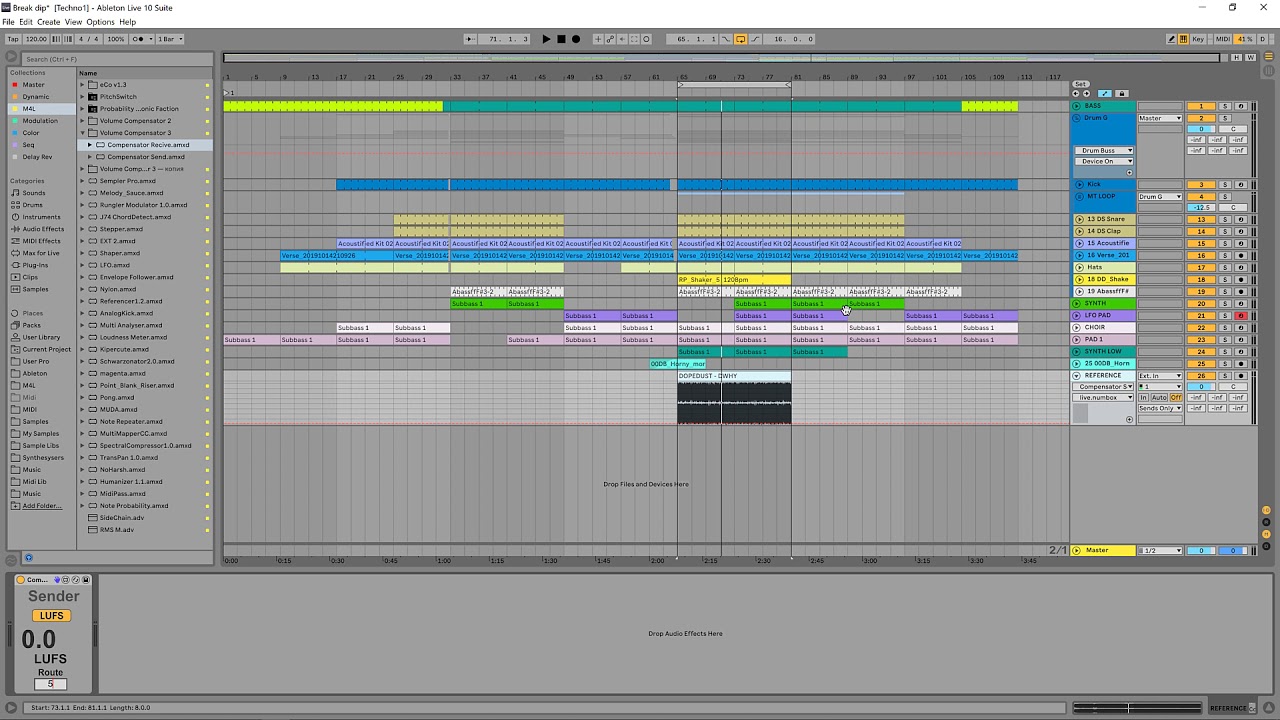Click the Lock Envelopes icon
This screenshot has height=720, width=1280.
(1121, 94)
